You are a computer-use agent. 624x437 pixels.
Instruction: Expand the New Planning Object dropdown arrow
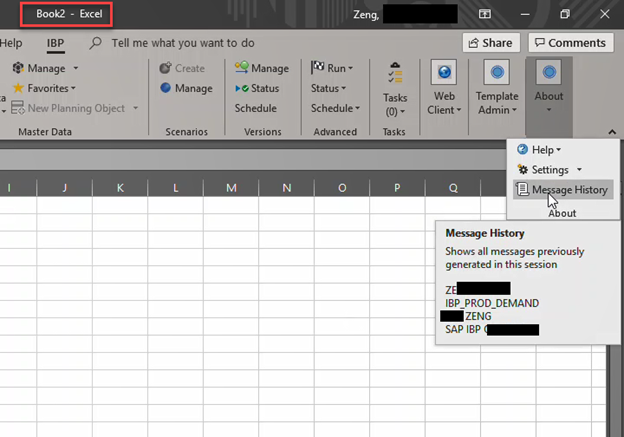coord(136,108)
